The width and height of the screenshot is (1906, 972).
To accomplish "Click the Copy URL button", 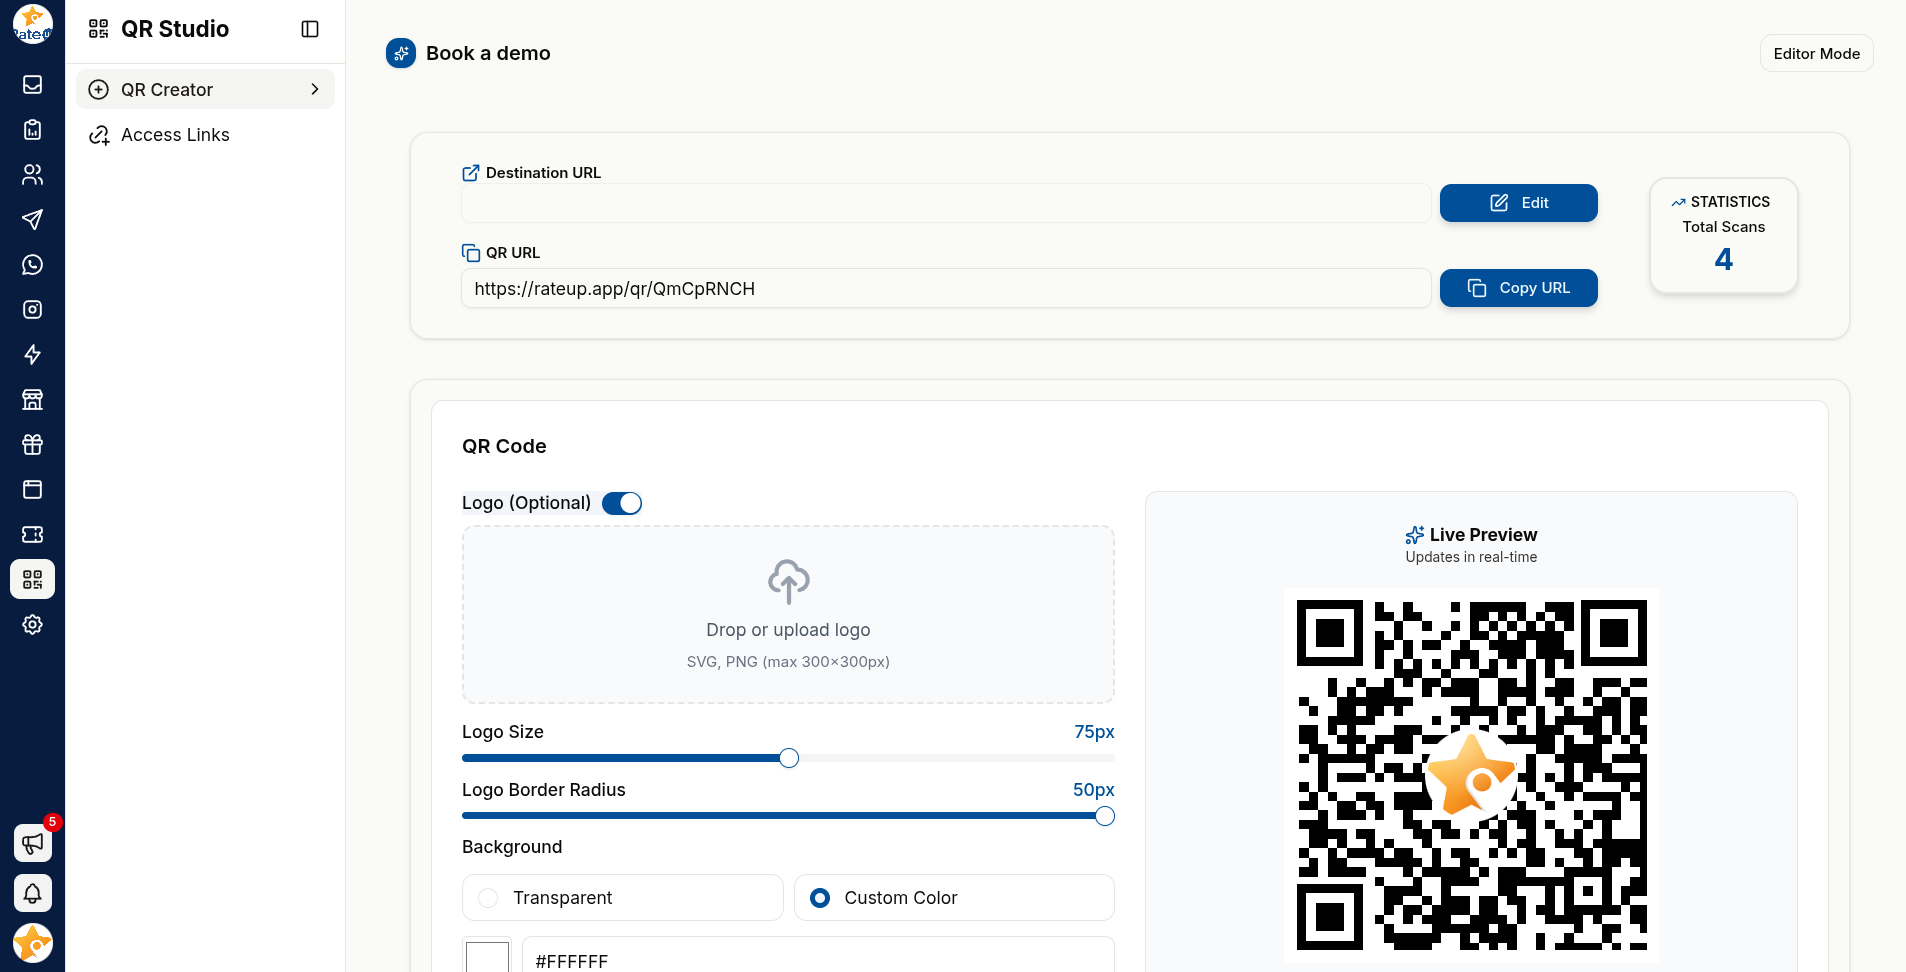I will tap(1518, 288).
